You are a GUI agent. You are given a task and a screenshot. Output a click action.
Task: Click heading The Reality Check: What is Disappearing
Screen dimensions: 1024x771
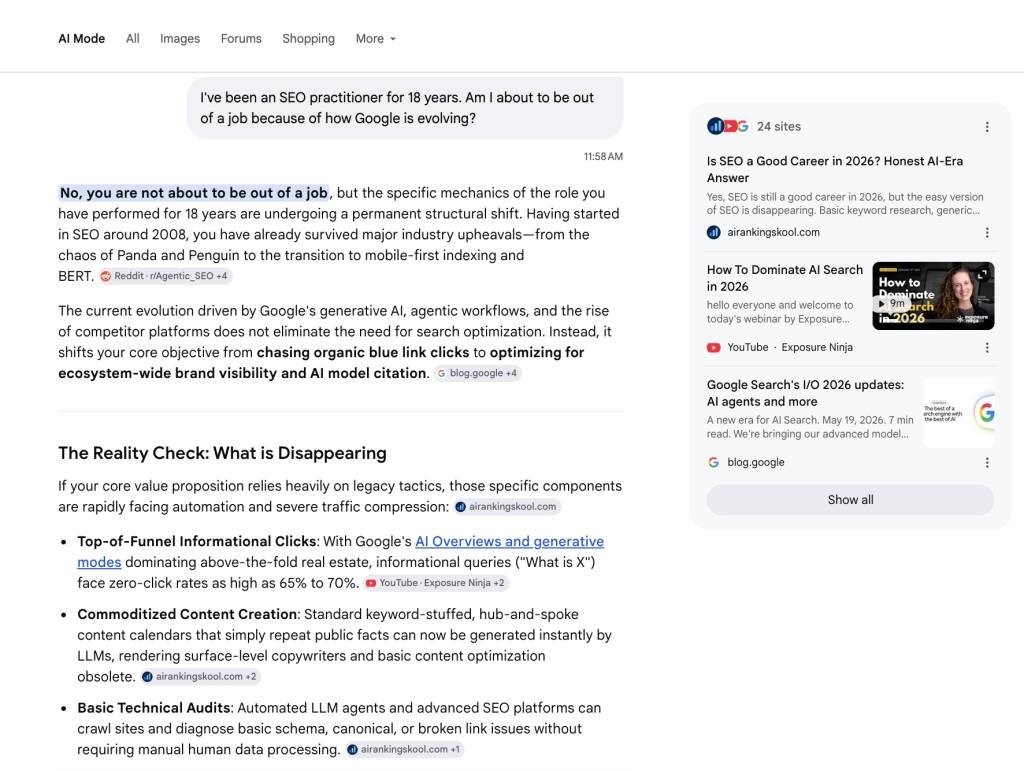click(222, 453)
